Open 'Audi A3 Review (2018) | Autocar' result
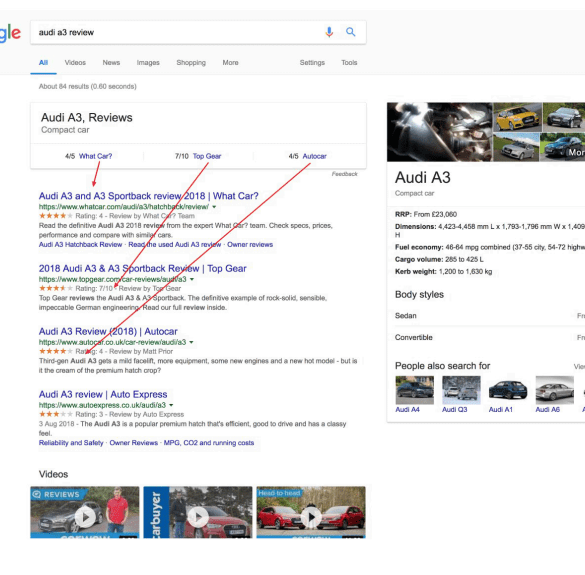This screenshot has height=575, width=585. 108,331
